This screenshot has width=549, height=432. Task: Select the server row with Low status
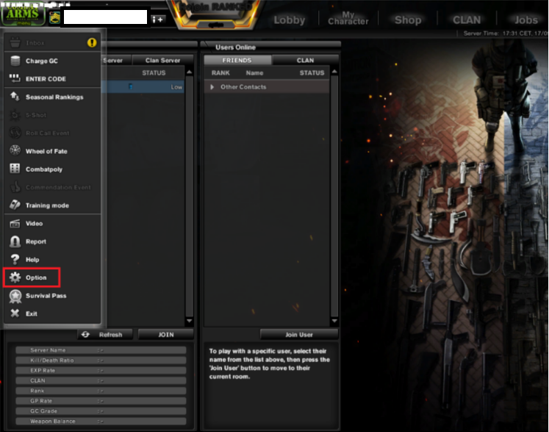point(143,87)
